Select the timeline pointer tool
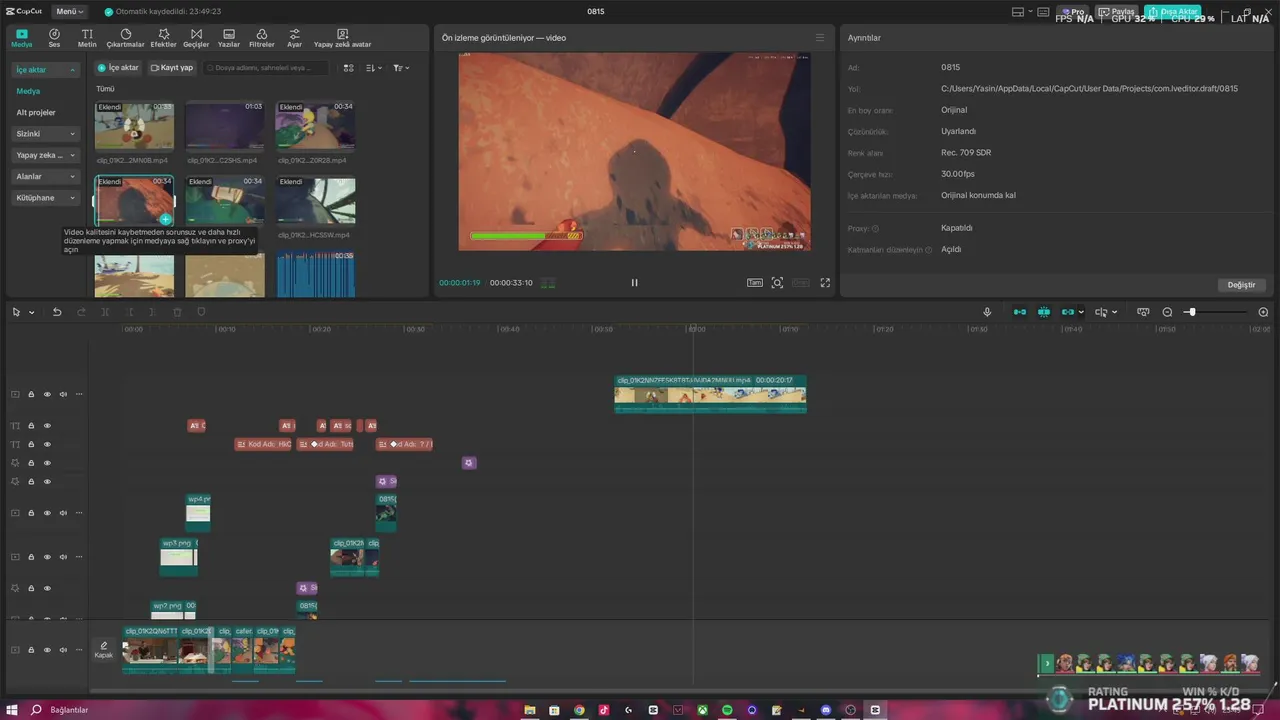 coord(16,312)
